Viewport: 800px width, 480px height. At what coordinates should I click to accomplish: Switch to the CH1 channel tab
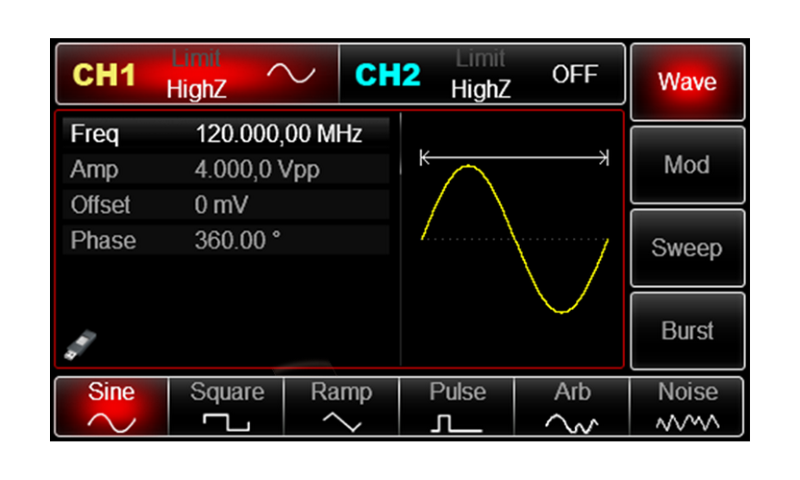click(x=105, y=76)
